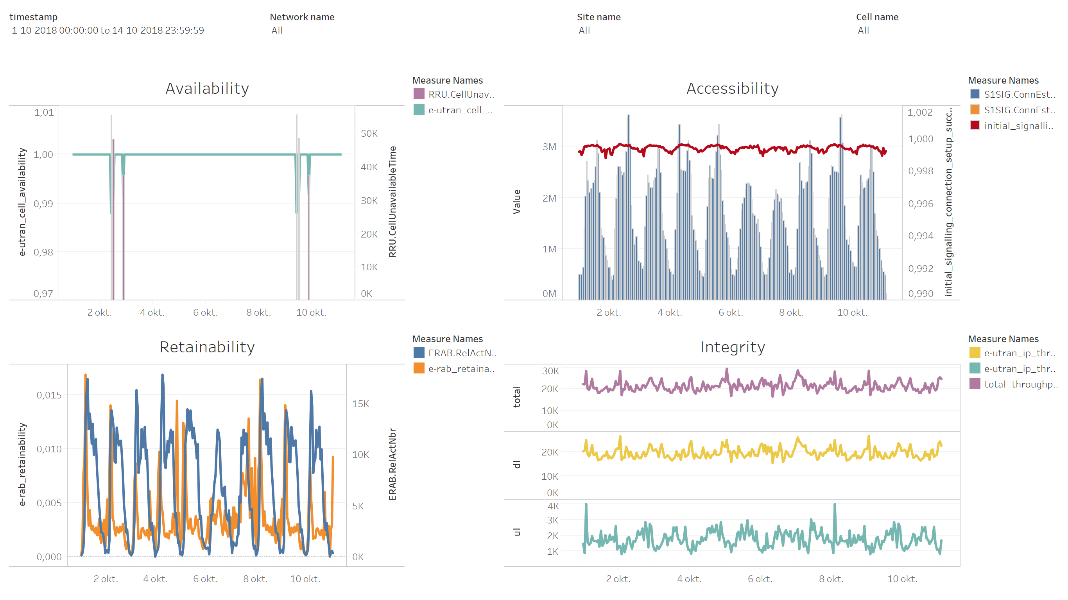
Task: Open the Site name filter value All
Action: click(x=584, y=31)
